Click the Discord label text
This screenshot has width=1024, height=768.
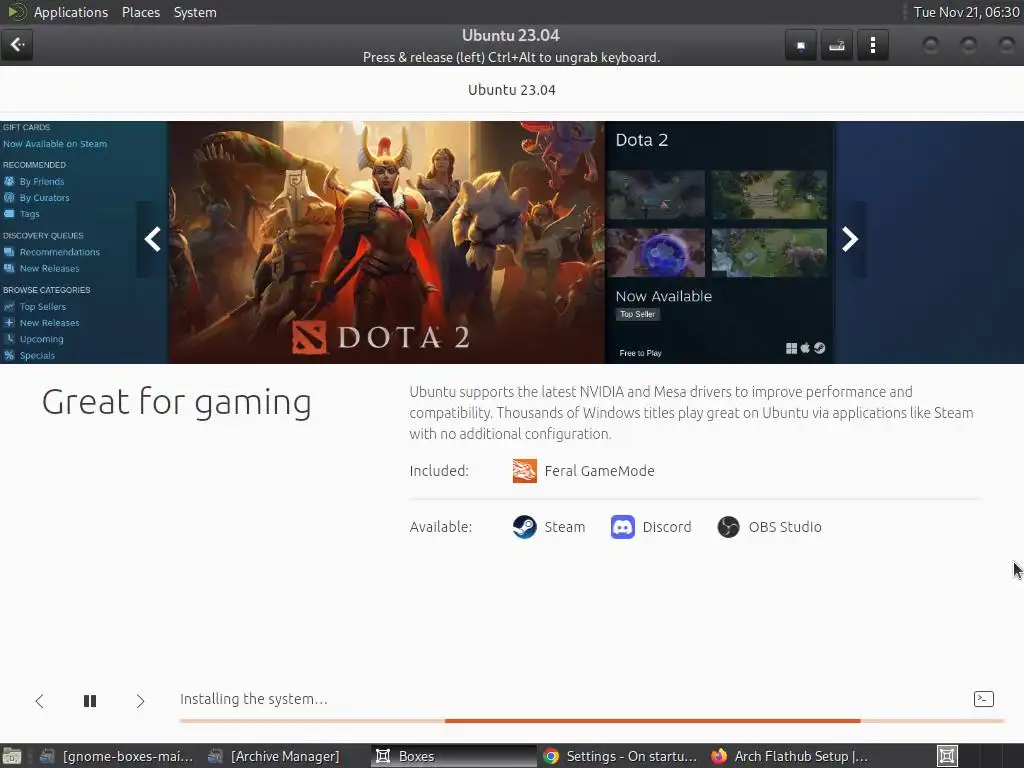pos(667,527)
